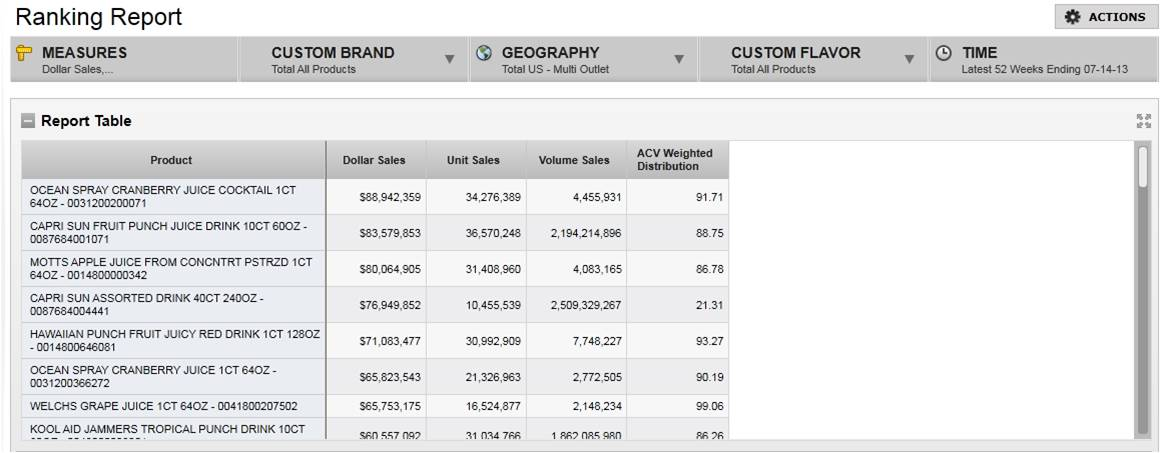Open the Measures filter panel
The height and width of the screenshot is (453, 1162).
[125, 60]
